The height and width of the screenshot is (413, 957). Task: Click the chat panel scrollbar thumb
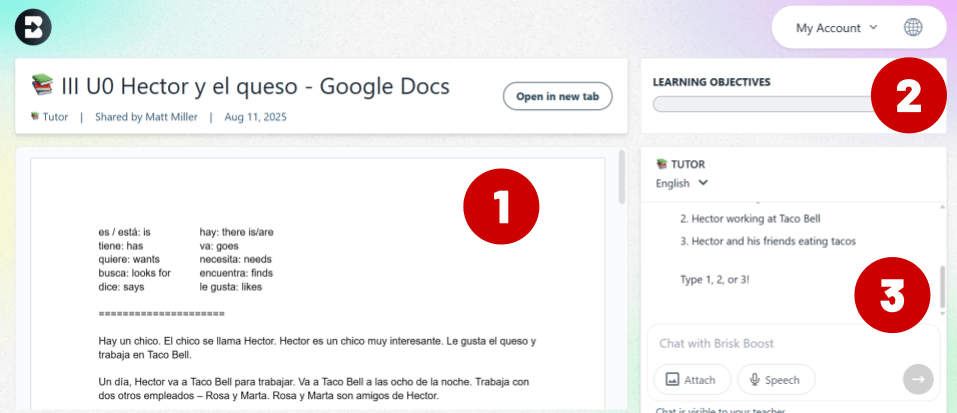point(943,287)
